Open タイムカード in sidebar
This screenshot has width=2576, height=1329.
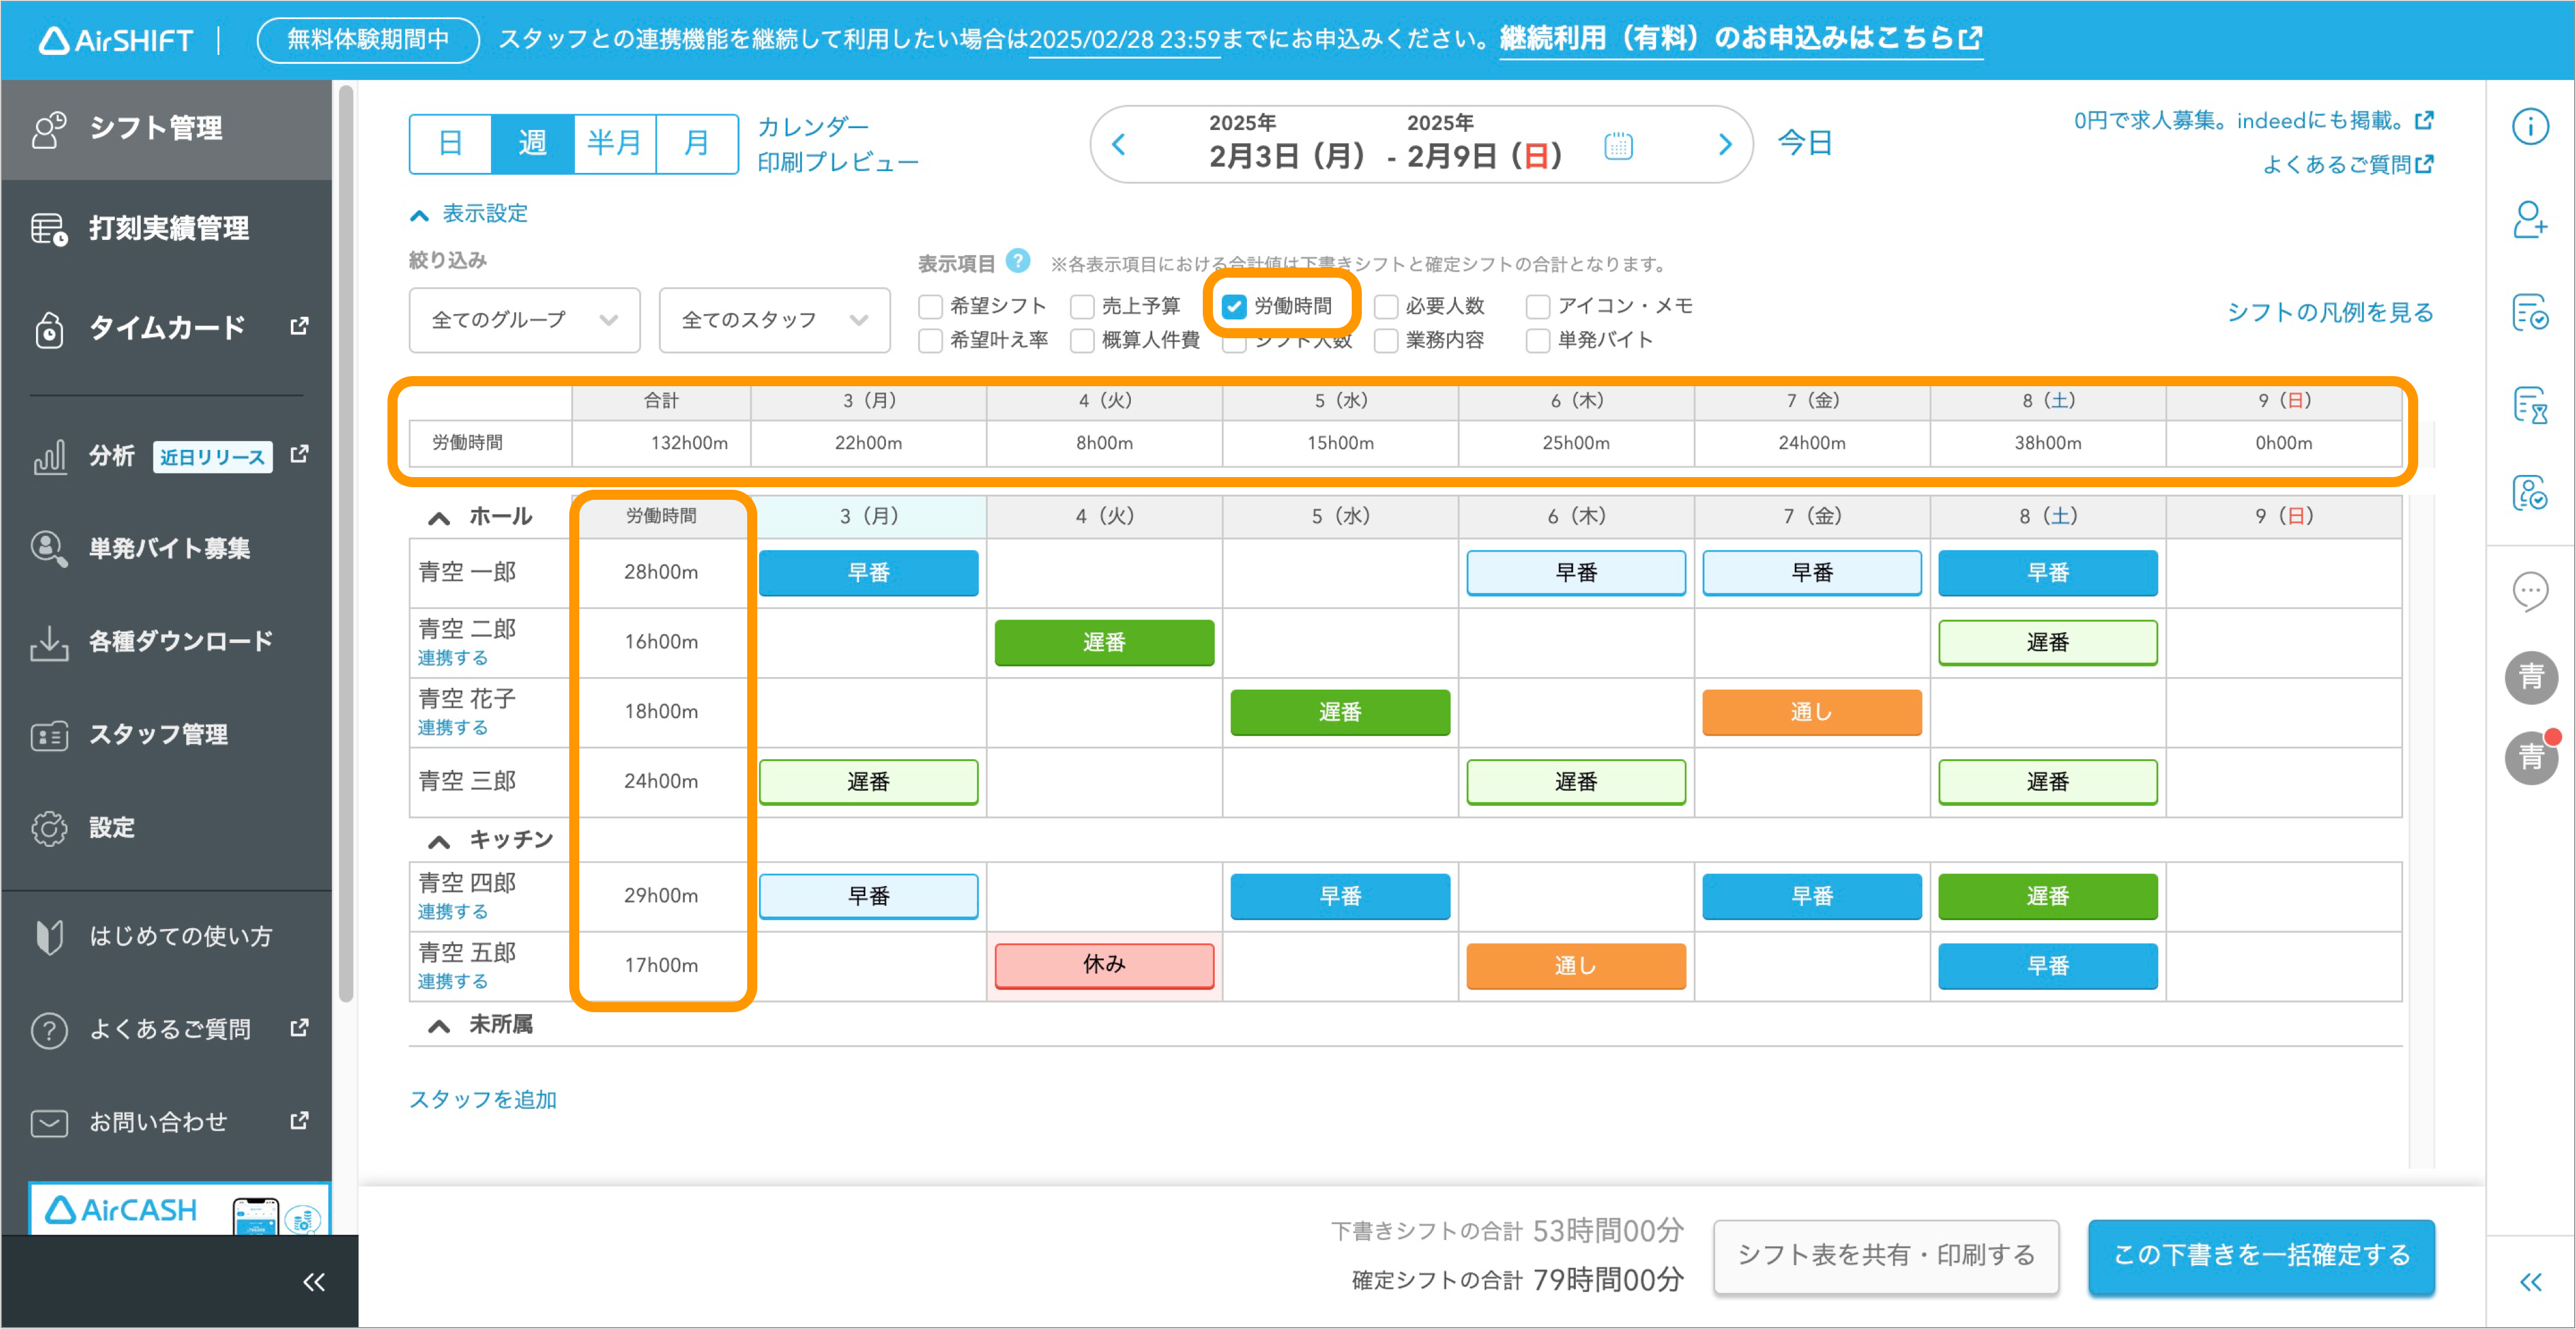pyautogui.click(x=166, y=328)
